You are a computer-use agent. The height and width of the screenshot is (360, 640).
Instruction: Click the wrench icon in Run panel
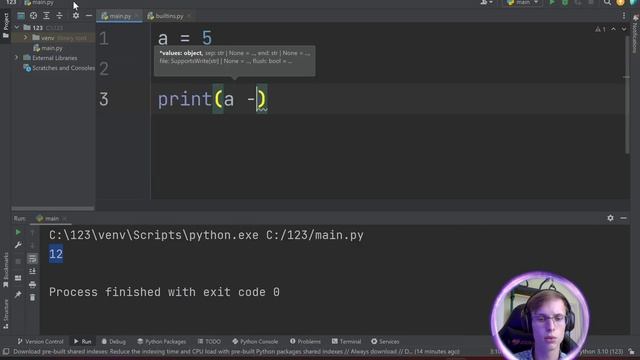point(18,245)
